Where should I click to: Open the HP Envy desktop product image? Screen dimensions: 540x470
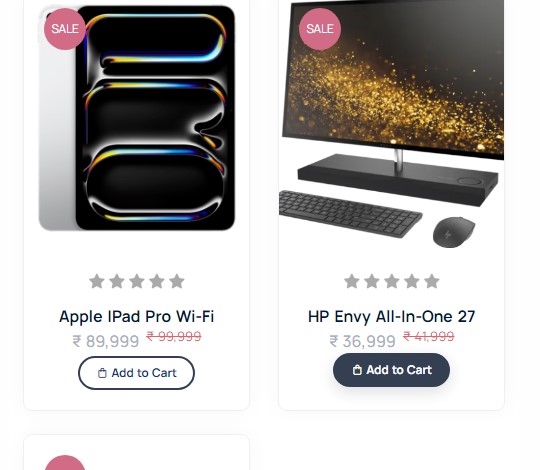[x=392, y=124]
